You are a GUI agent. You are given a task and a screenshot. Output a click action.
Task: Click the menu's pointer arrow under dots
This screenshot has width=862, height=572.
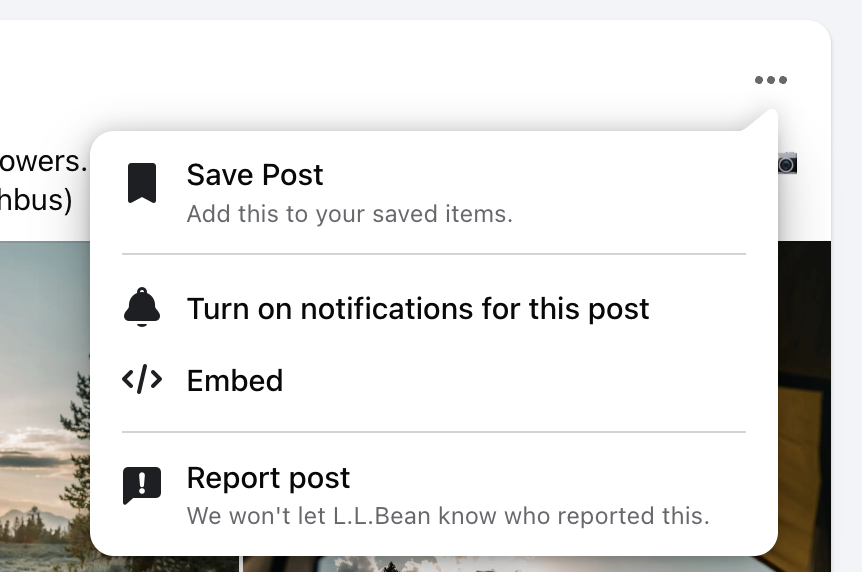click(x=761, y=120)
